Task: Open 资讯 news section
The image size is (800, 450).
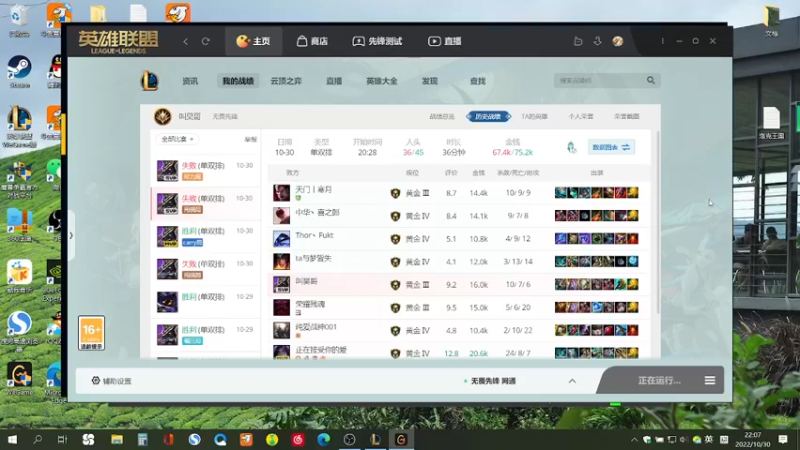Action: pos(190,81)
